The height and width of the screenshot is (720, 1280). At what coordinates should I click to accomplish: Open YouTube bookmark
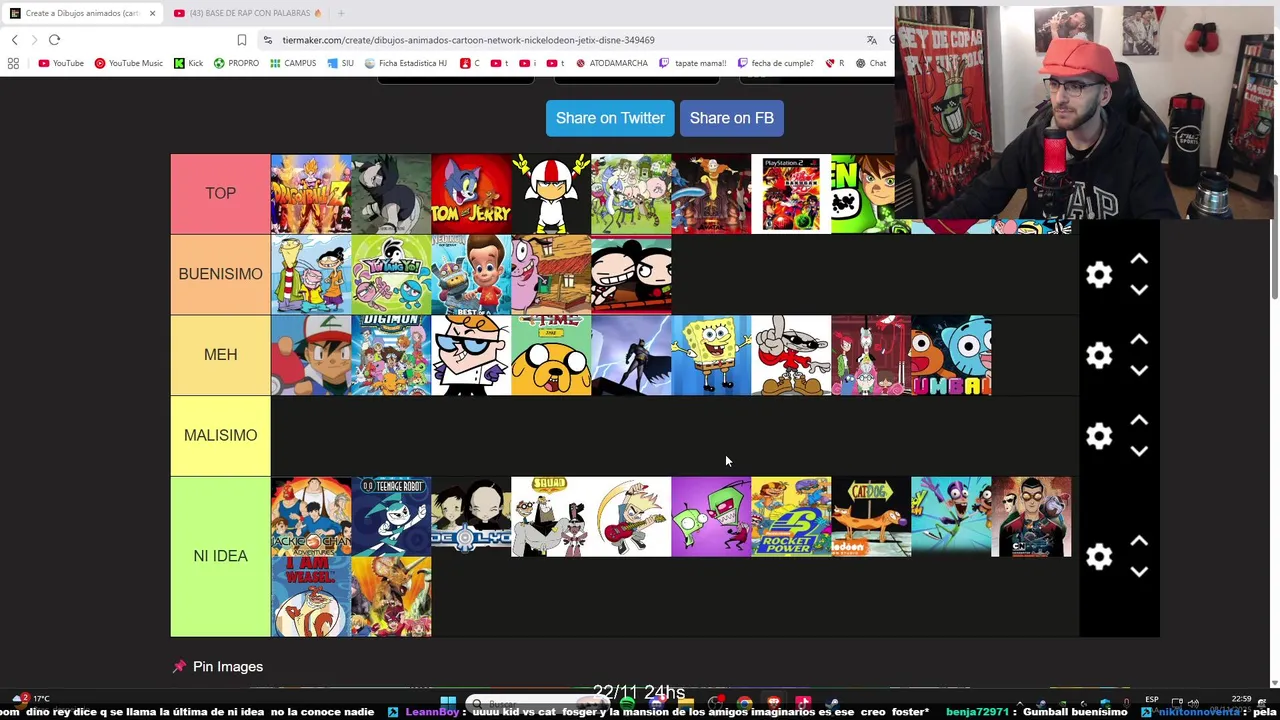(61, 63)
